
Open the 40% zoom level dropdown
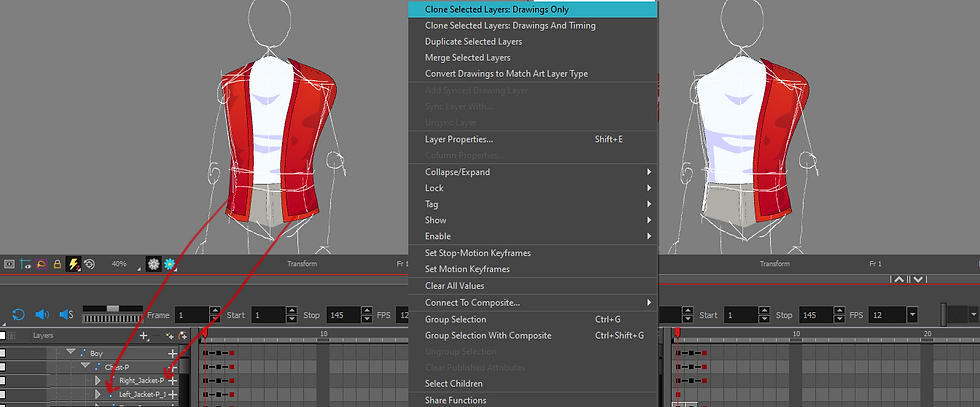pos(139,269)
